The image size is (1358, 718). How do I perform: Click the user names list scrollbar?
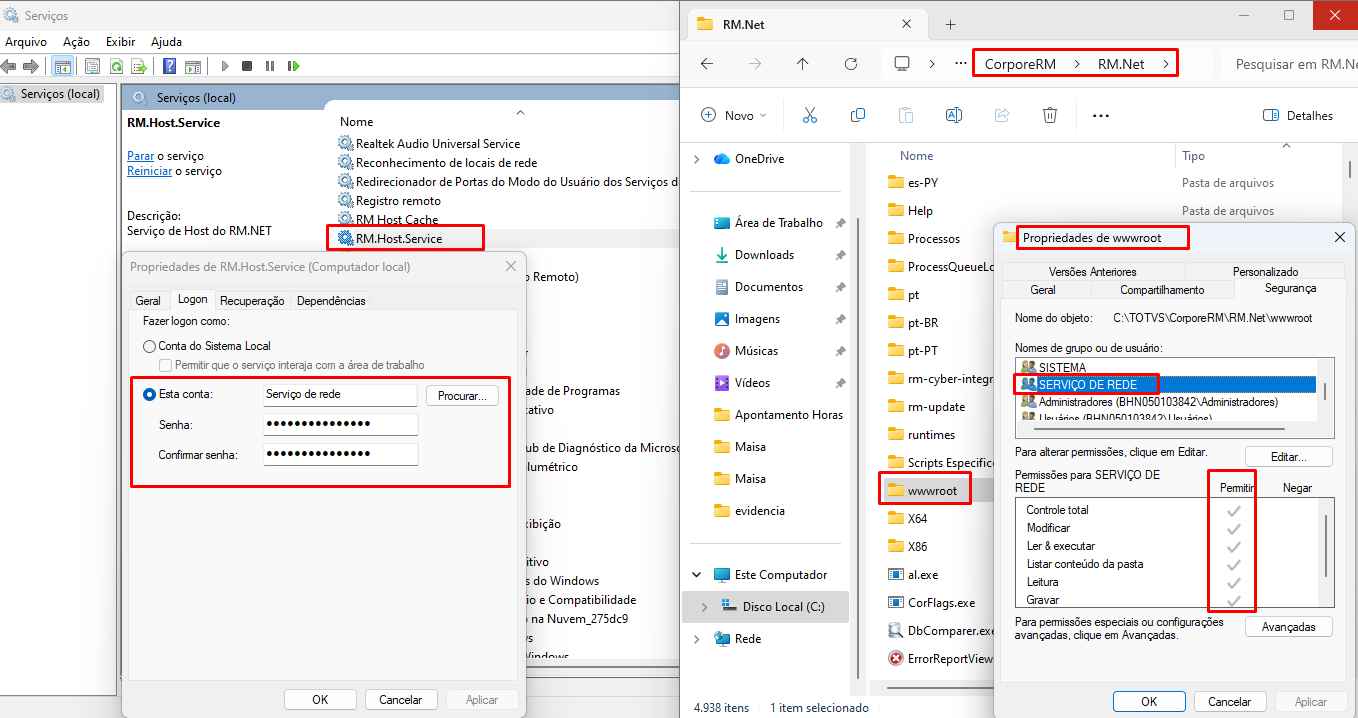click(x=1327, y=390)
